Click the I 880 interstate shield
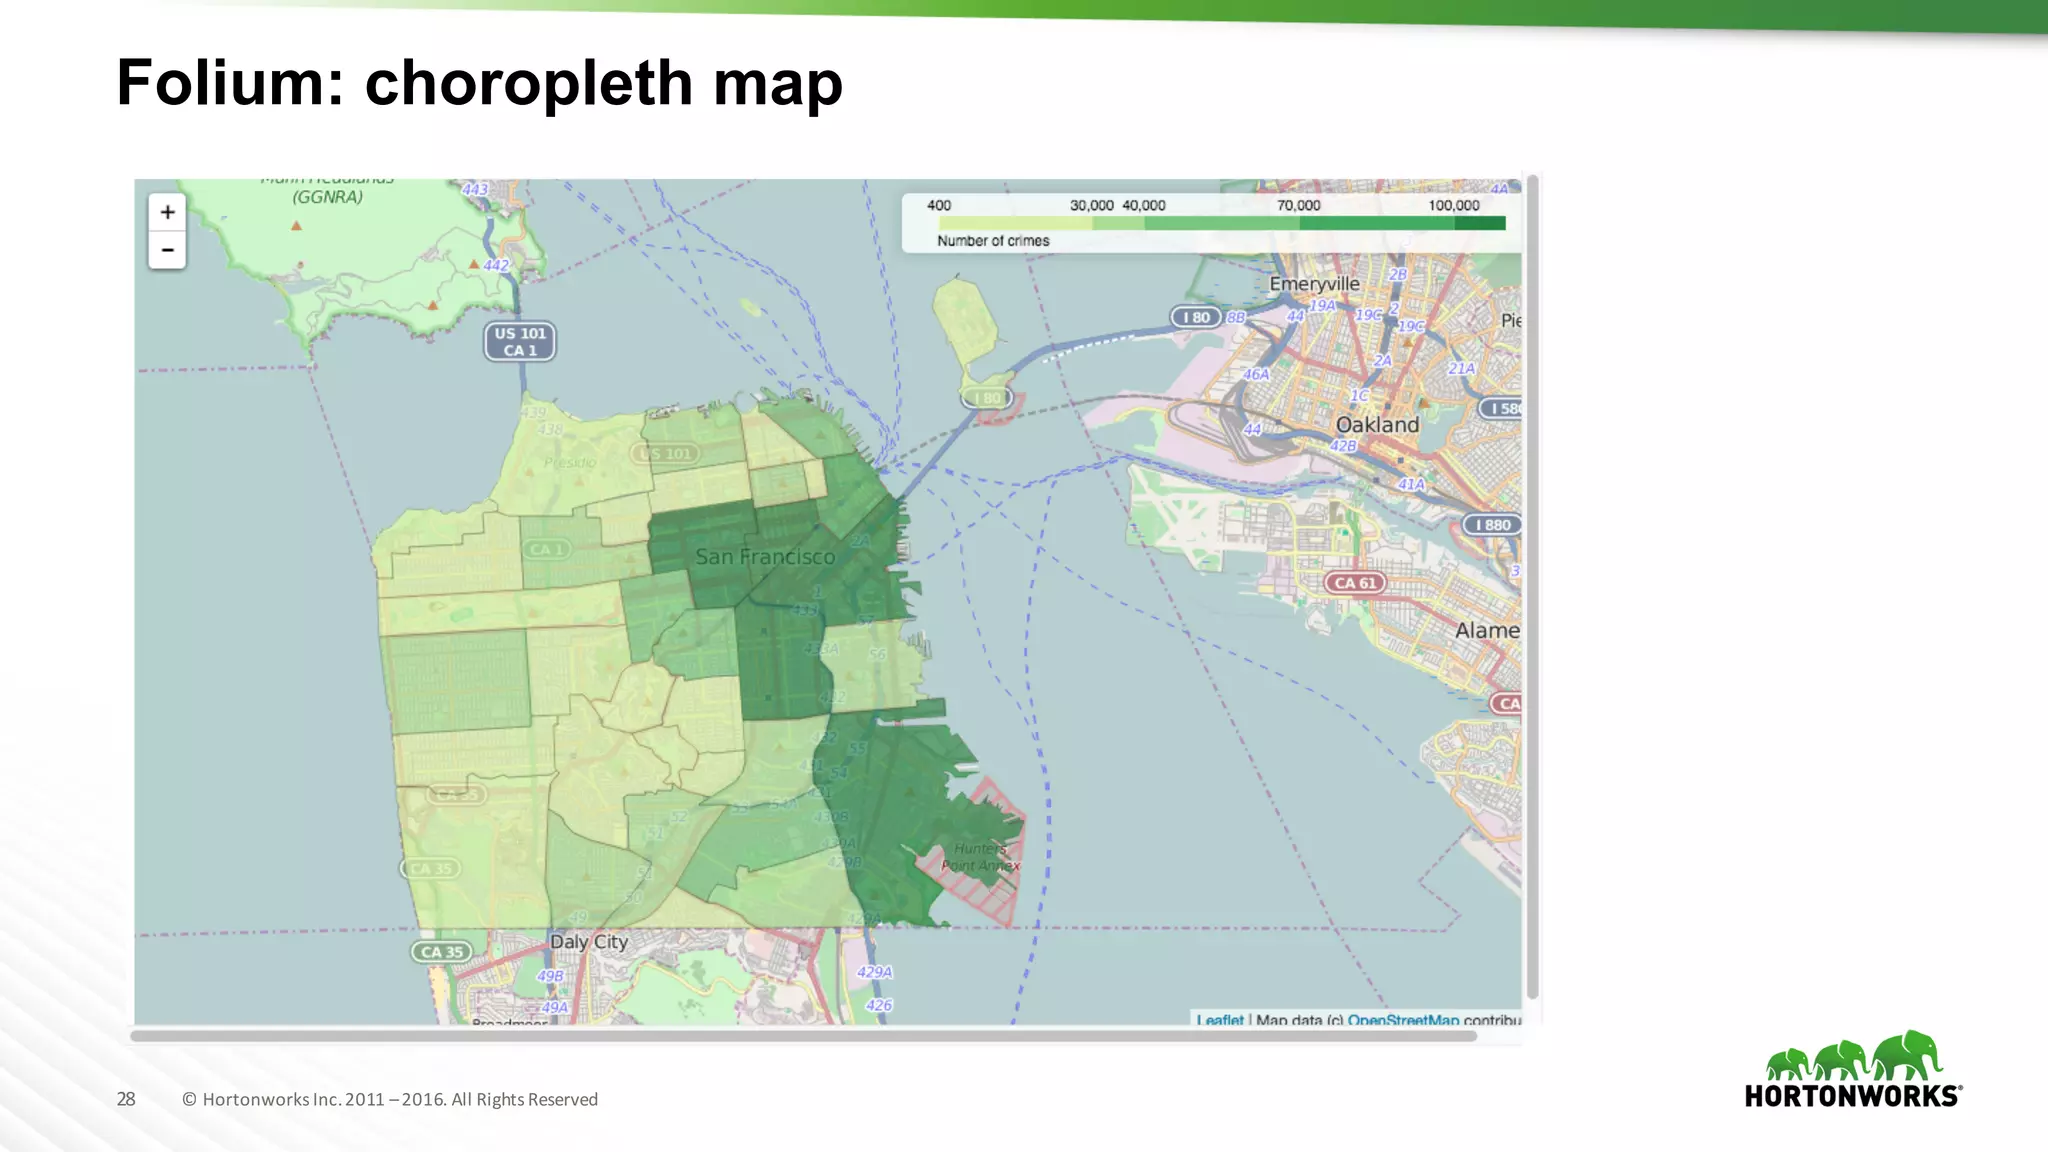The height and width of the screenshot is (1152, 2048). click(x=1493, y=525)
